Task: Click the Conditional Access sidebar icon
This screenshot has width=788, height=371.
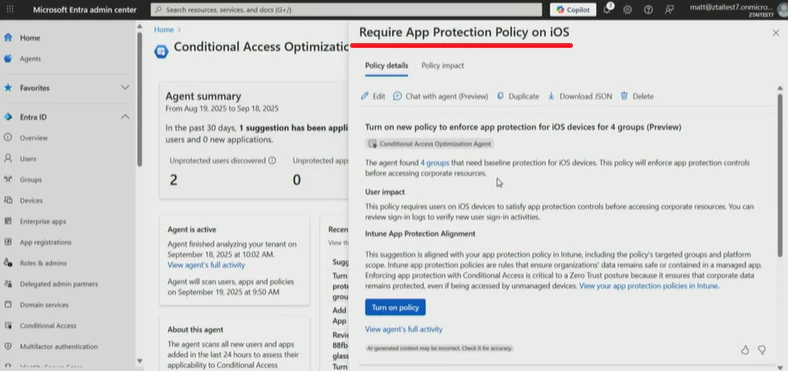Action: (x=8, y=326)
